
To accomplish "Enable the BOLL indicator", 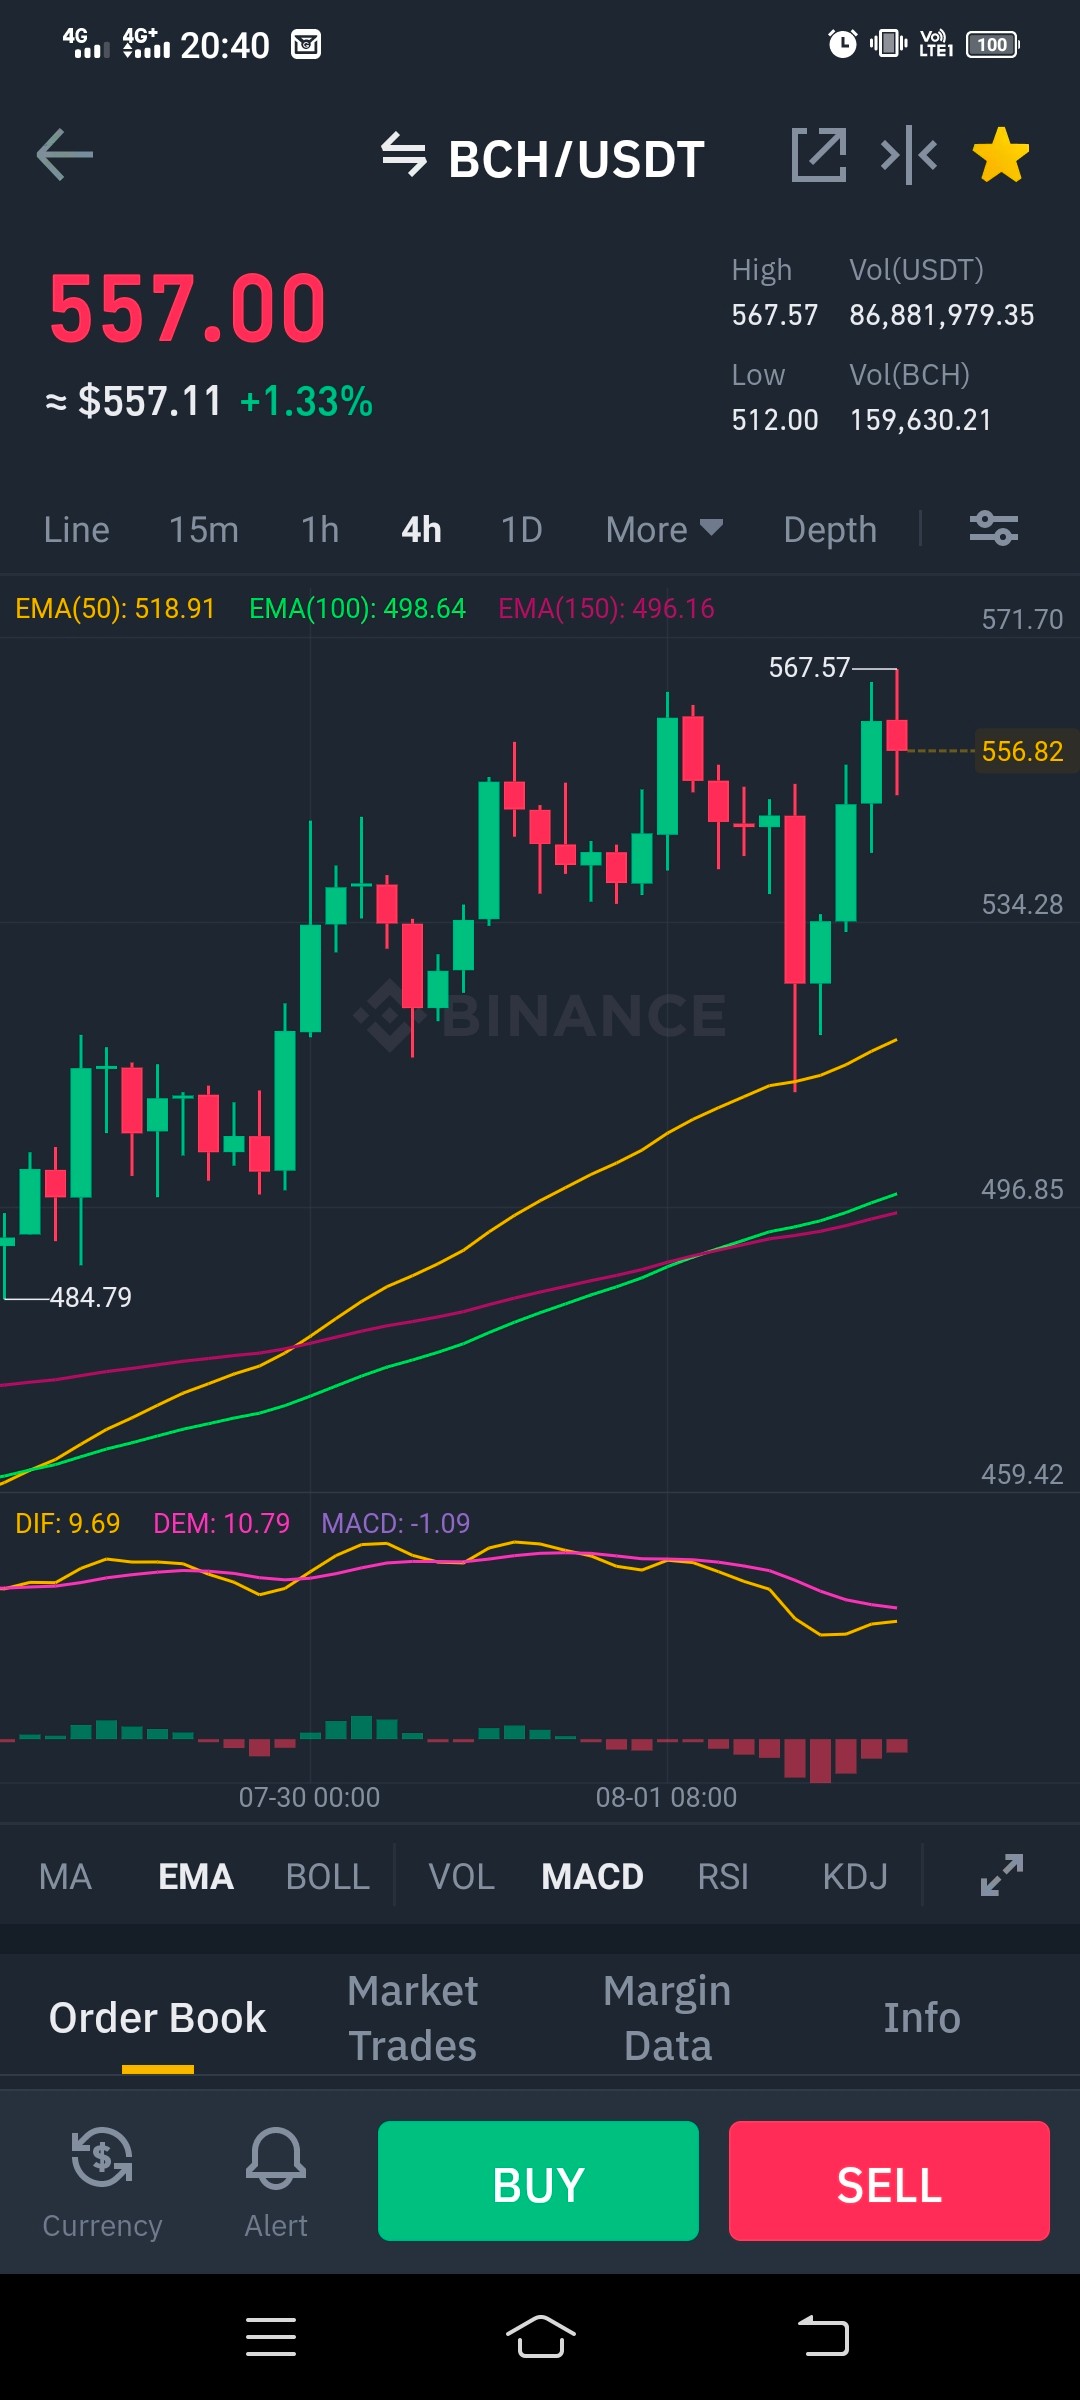I will pyautogui.click(x=328, y=1876).
